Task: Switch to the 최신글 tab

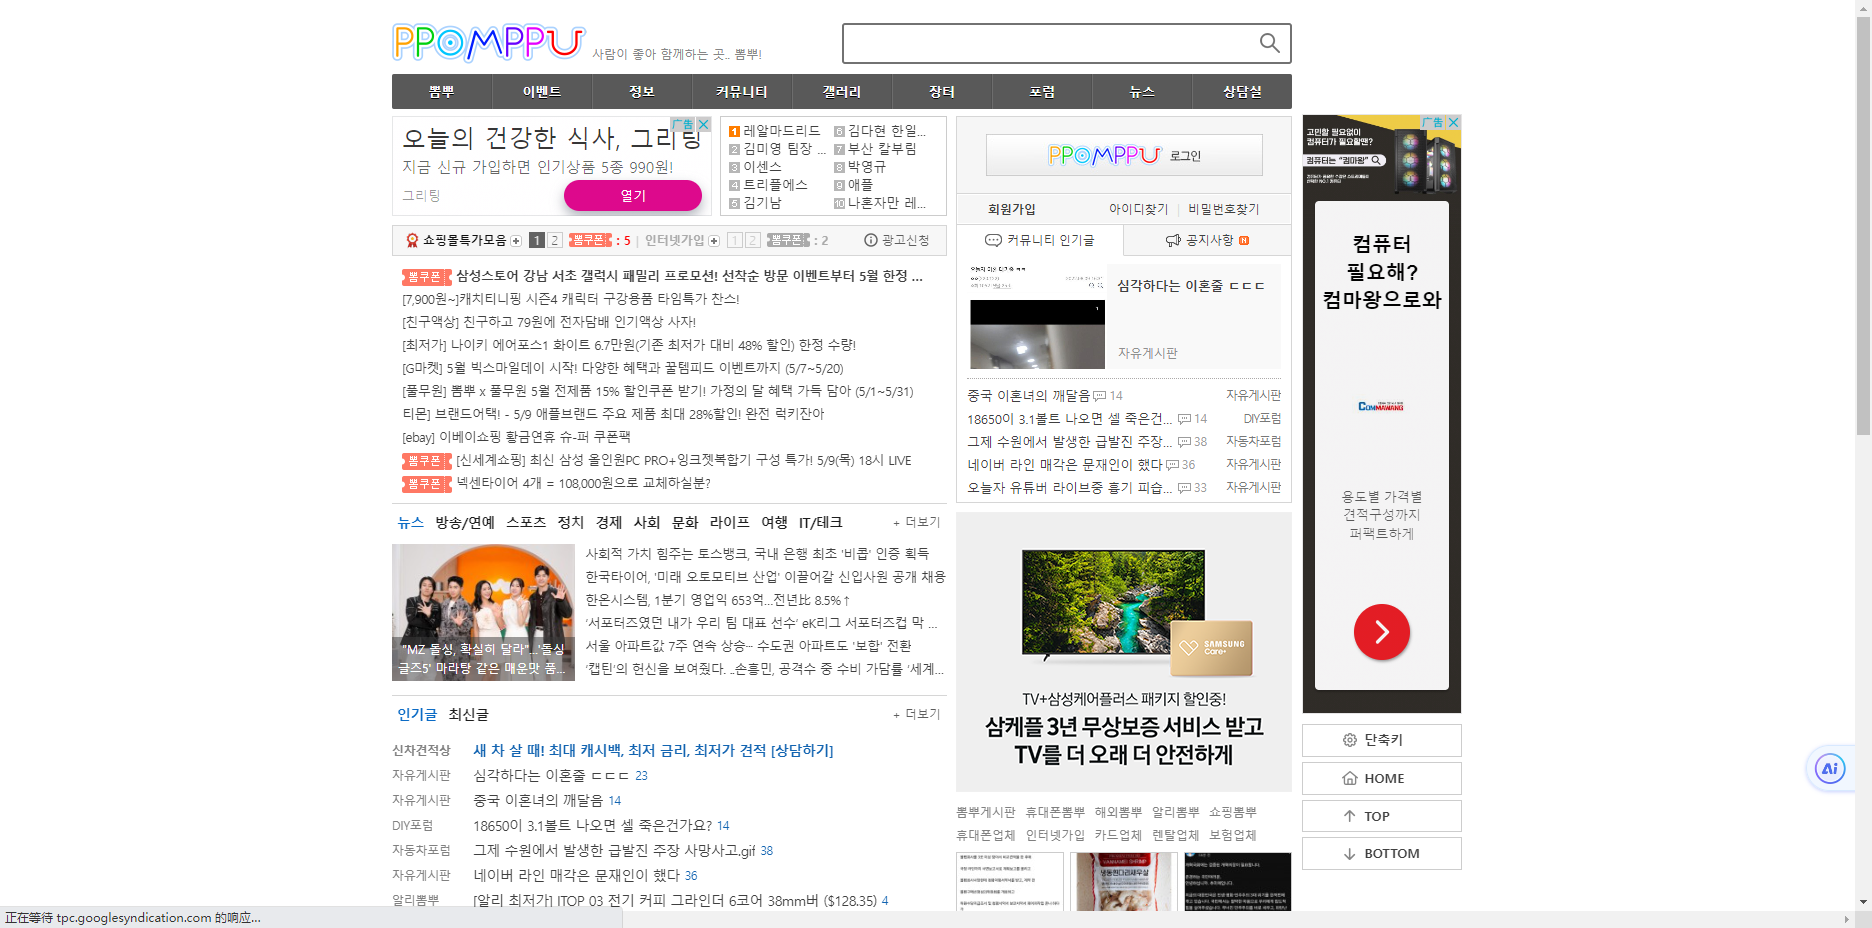Action: point(468,714)
